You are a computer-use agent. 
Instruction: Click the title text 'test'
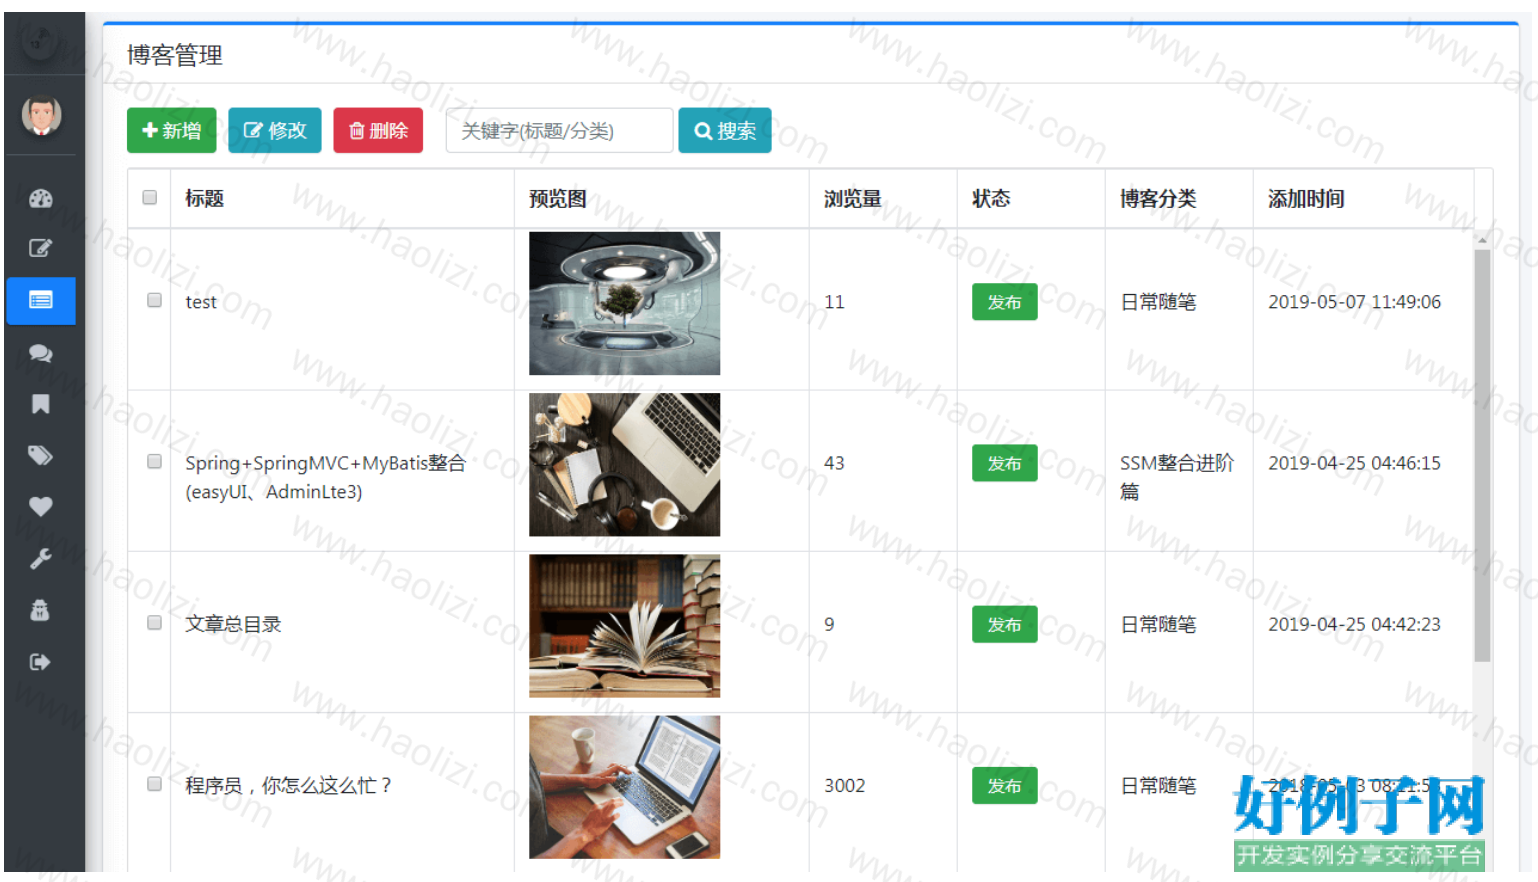point(201,302)
